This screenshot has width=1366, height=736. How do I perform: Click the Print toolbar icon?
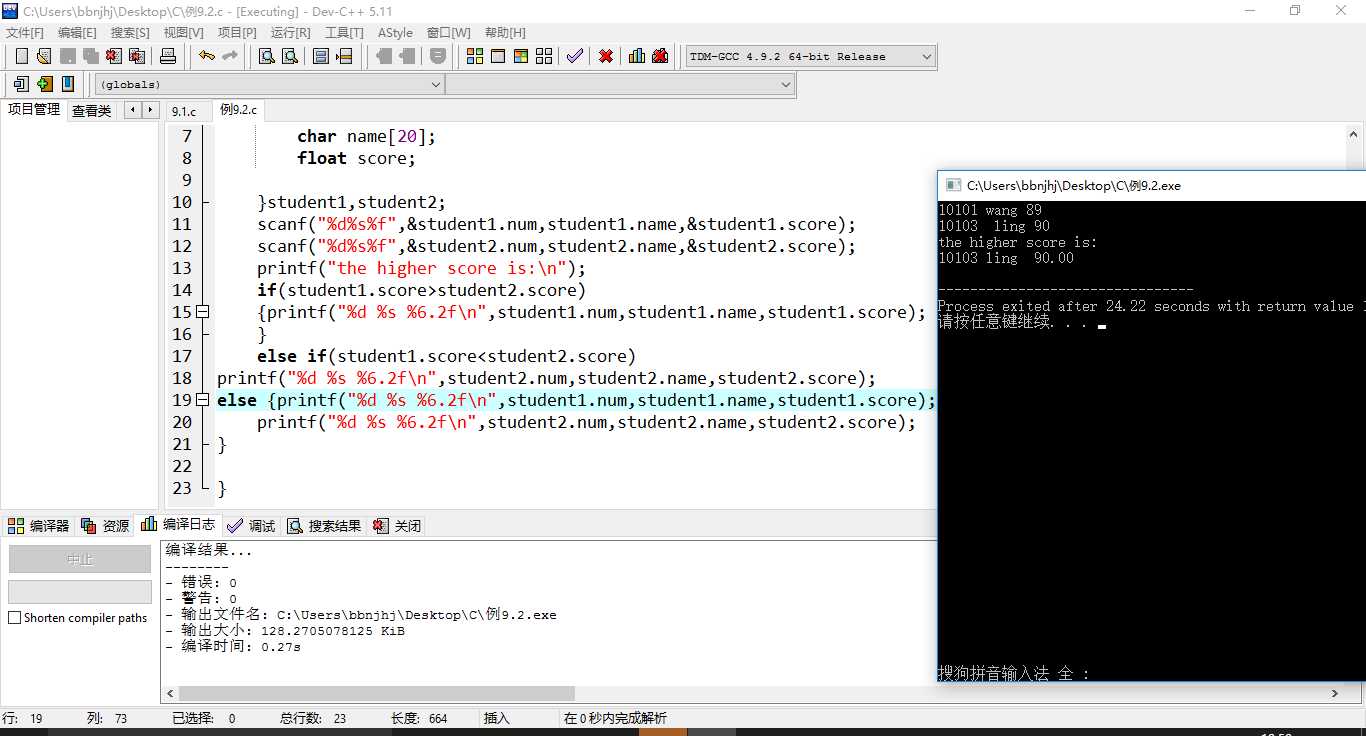(x=168, y=56)
